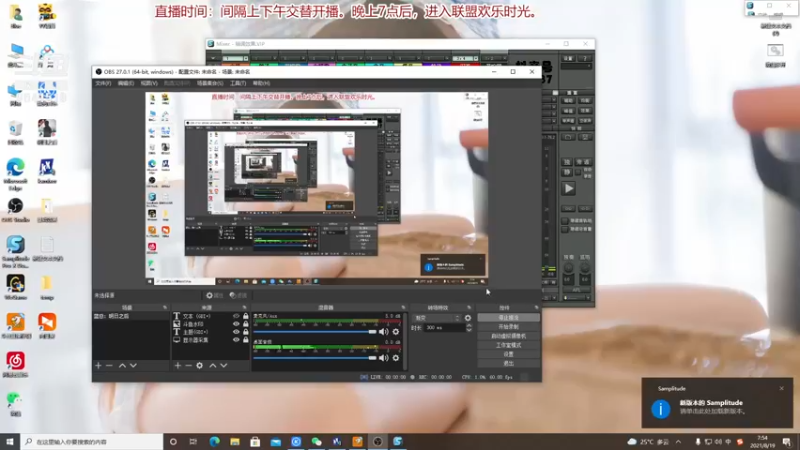This screenshot has height=450, width=800.
Task: Open Edge browser from taskbar
Action: pyautogui.click(x=214, y=441)
